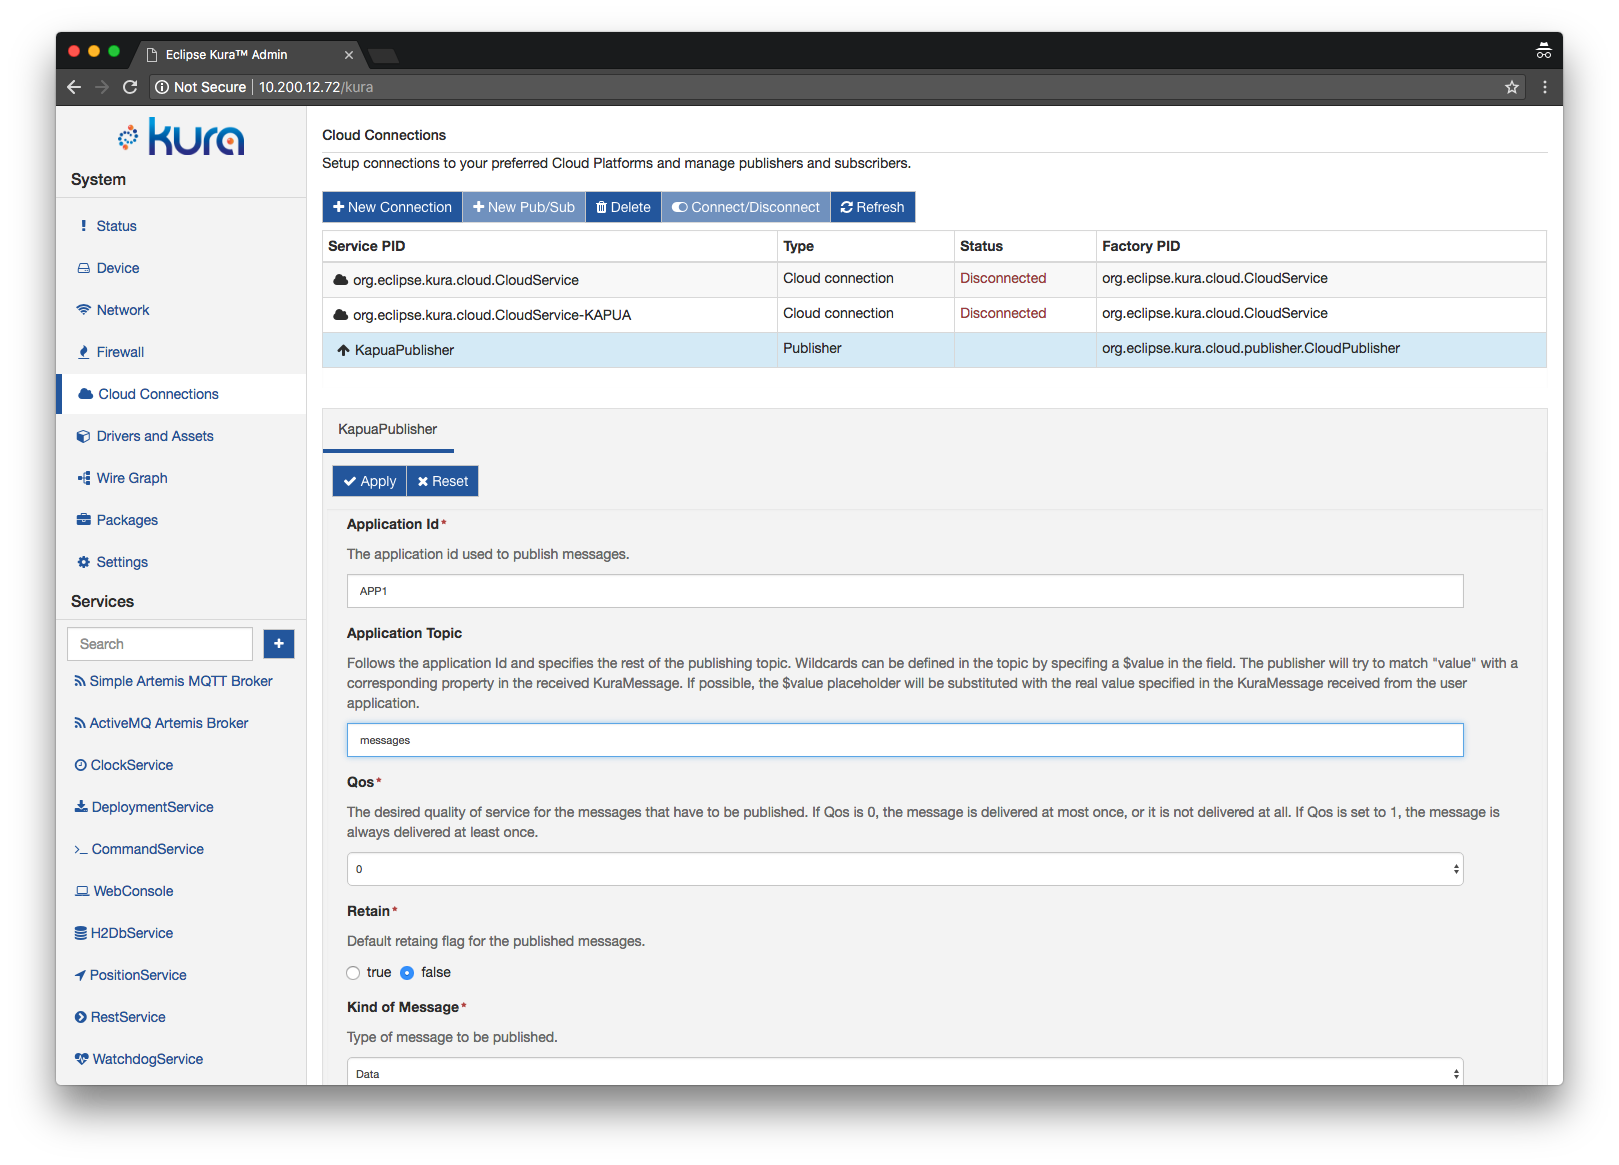Select the KapuaPublisher table row
The width and height of the screenshot is (1619, 1165).
[934, 350]
